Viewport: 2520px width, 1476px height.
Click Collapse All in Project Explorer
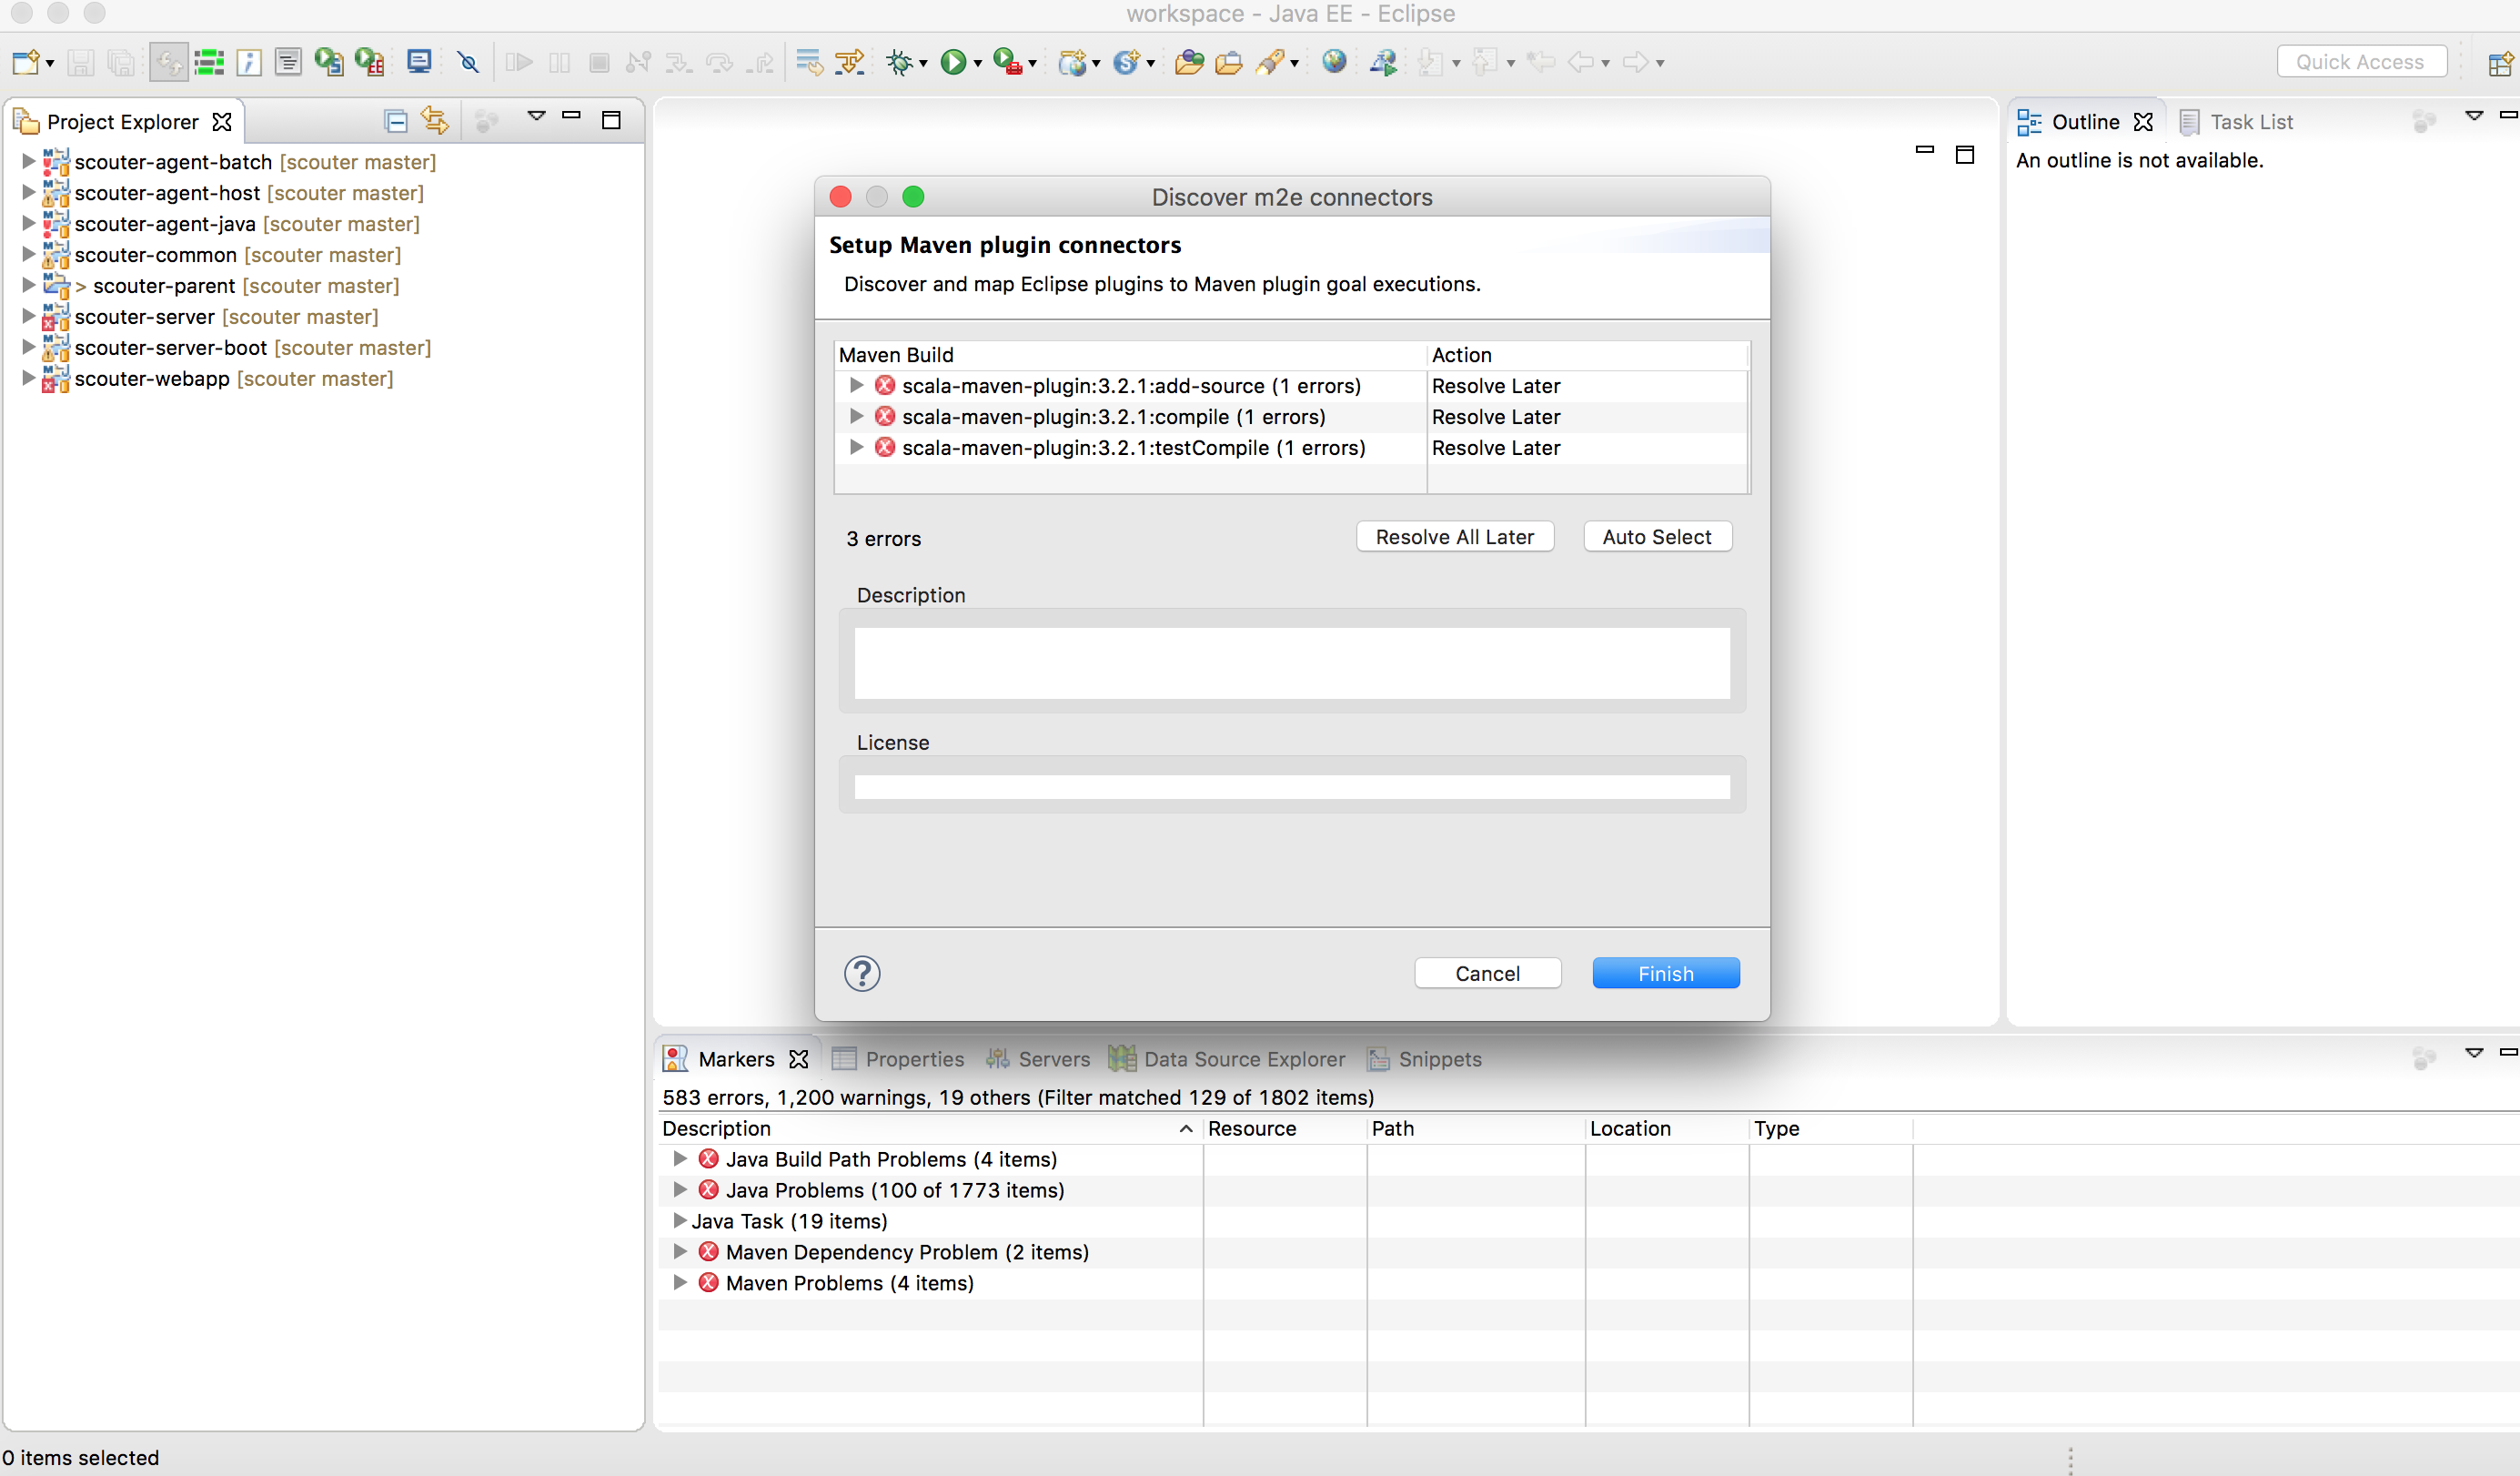394,119
